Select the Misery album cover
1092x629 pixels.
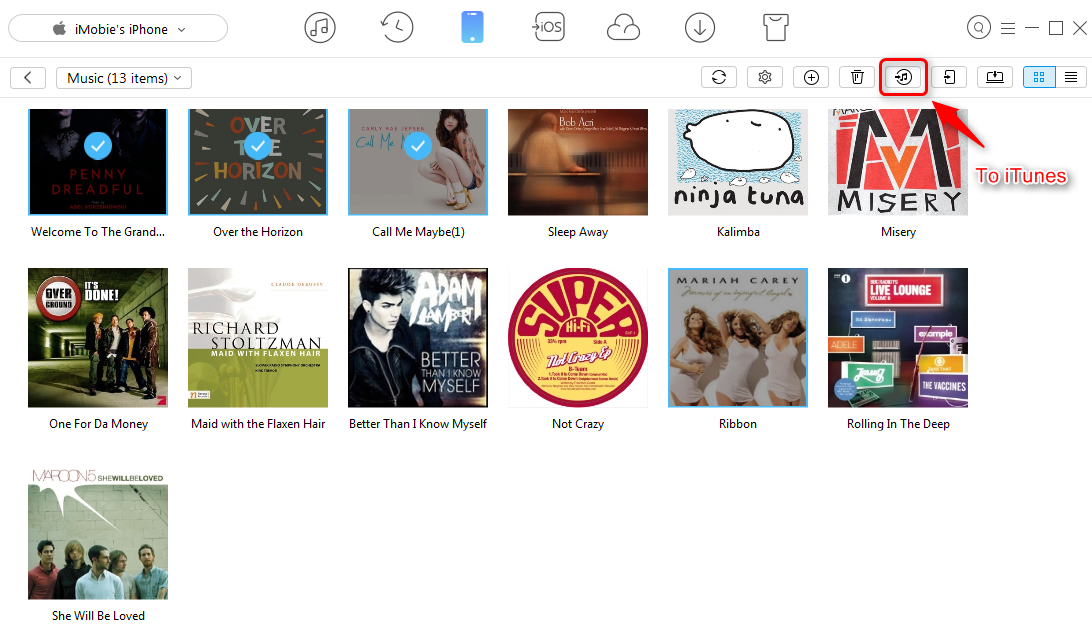898,162
